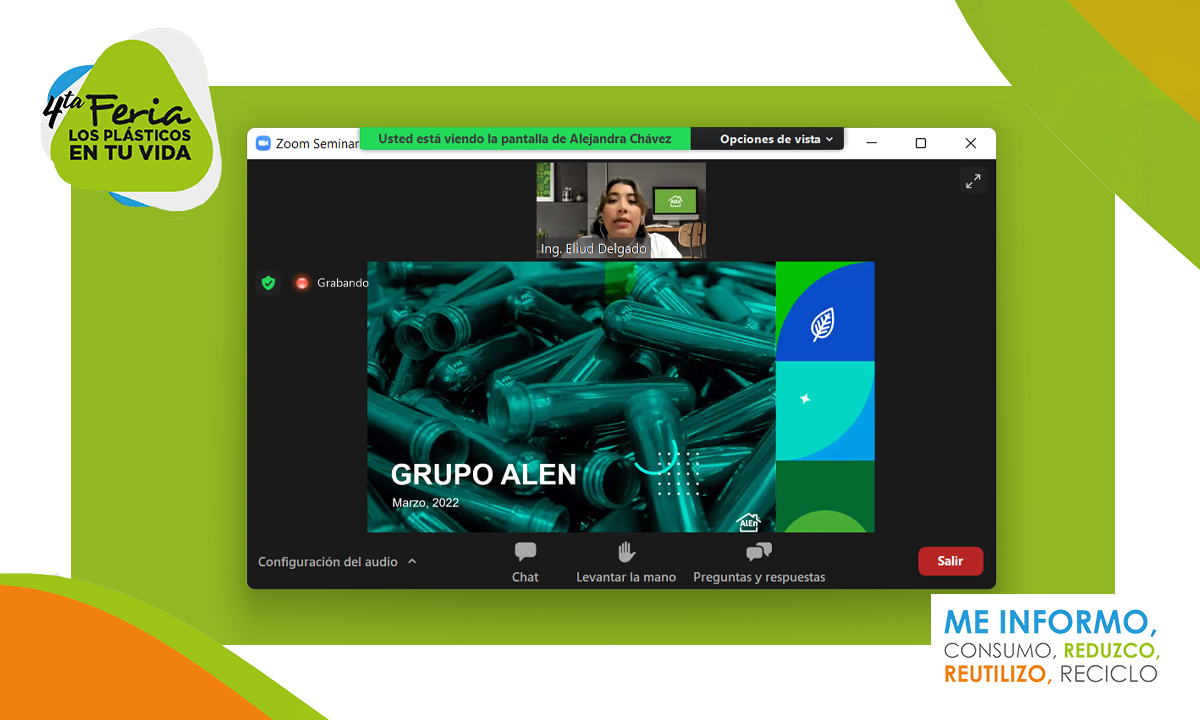This screenshot has height=720, width=1200.
Task: Open the Chat panel
Action: (x=525, y=563)
